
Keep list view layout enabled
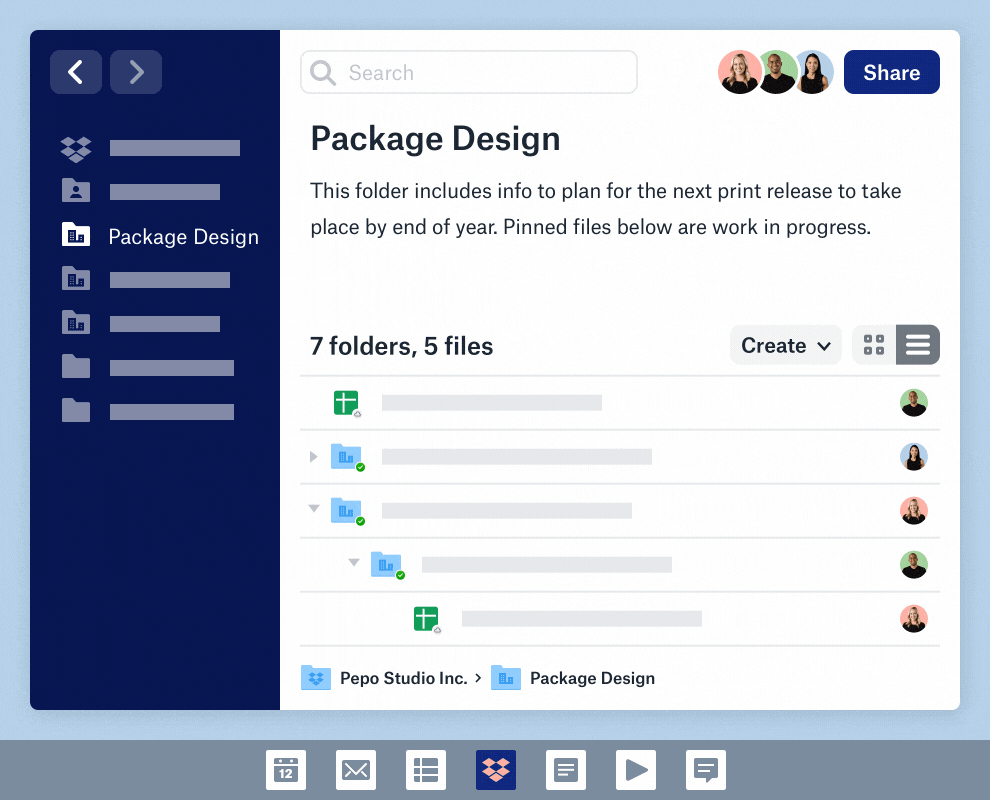[x=918, y=344]
